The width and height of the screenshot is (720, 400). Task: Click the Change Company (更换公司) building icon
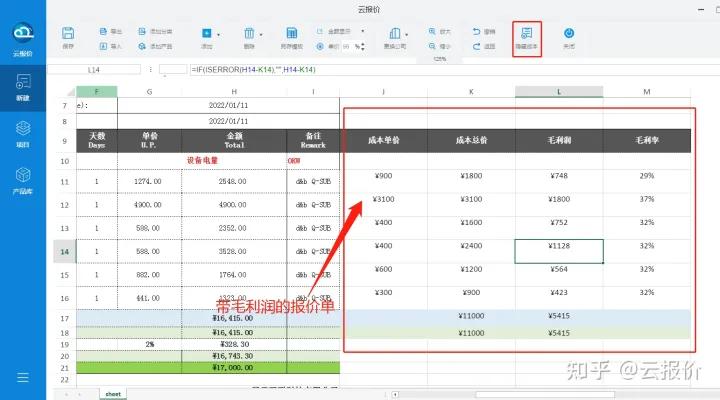[x=394, y=33]
